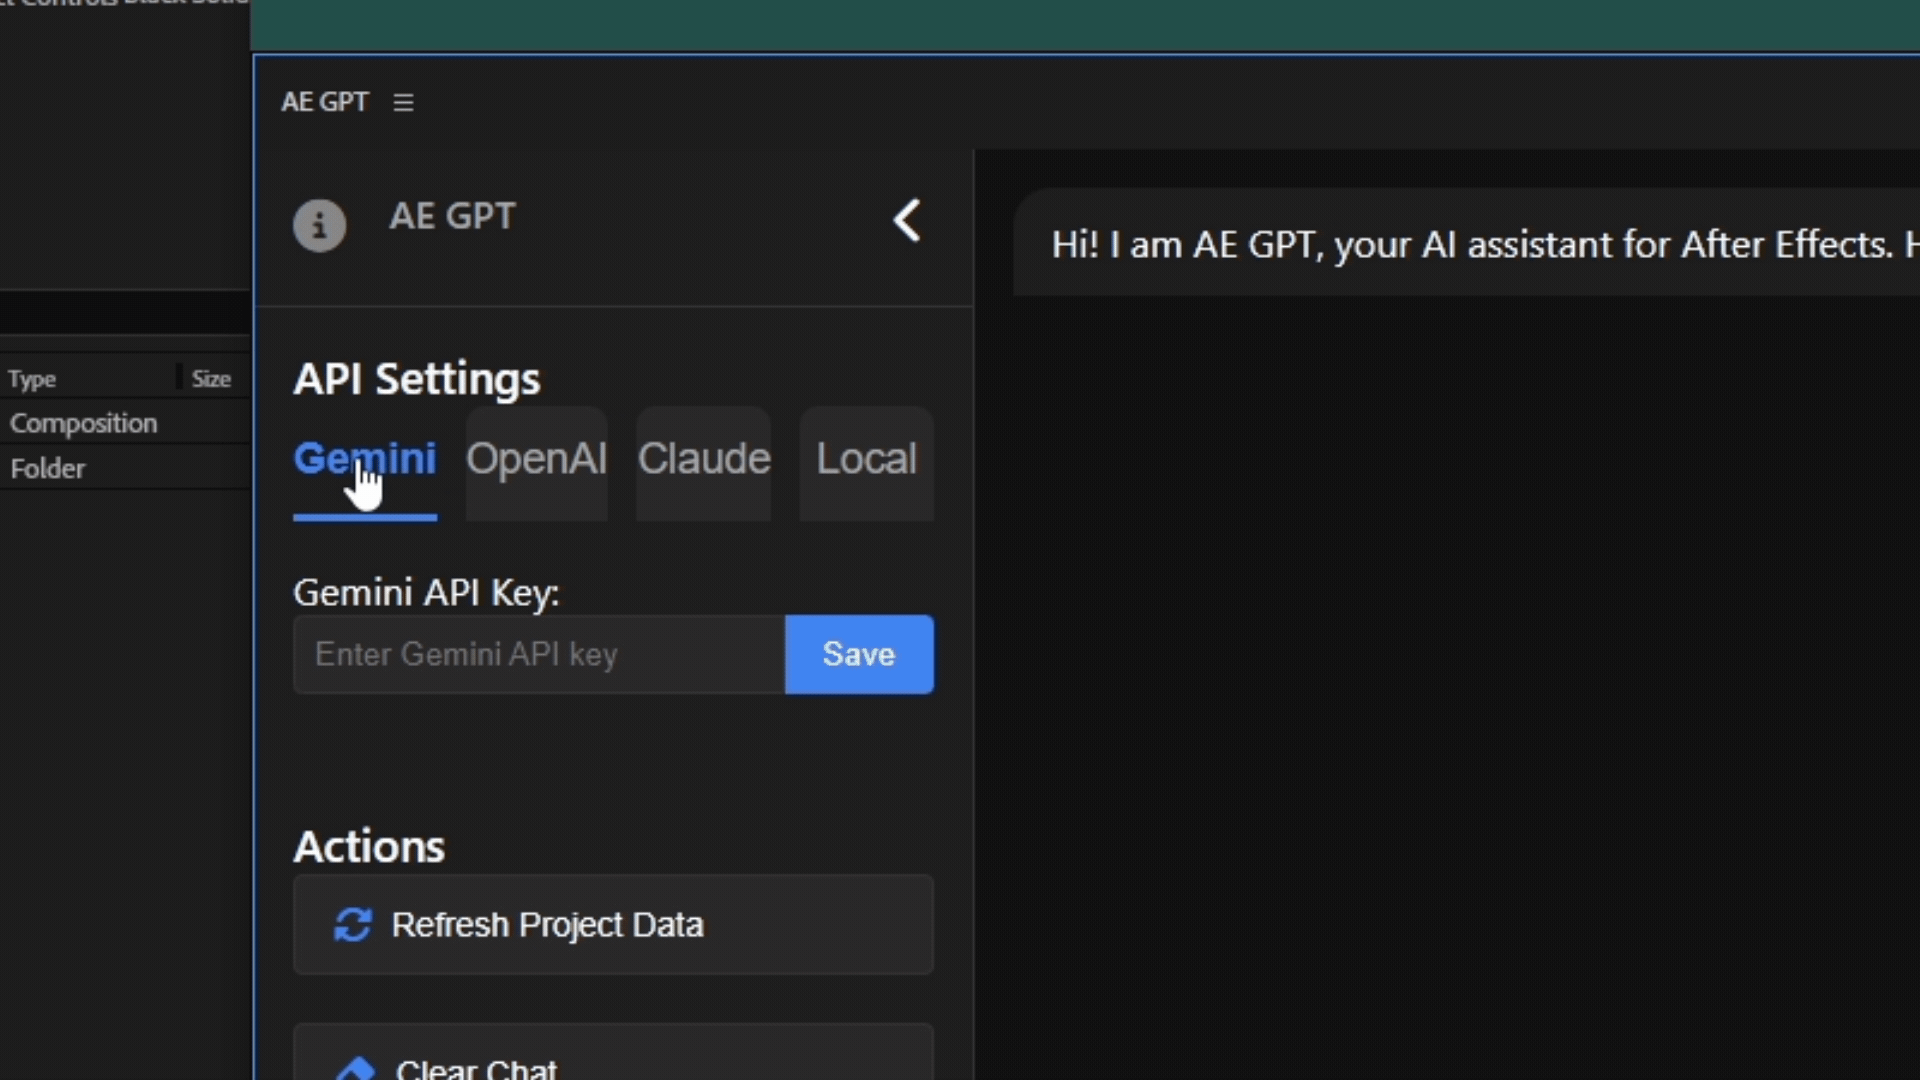Viewport: 1920px width, 1080px height.
Task: Click the AE GPT panel title tab
Action: (325, 102)
